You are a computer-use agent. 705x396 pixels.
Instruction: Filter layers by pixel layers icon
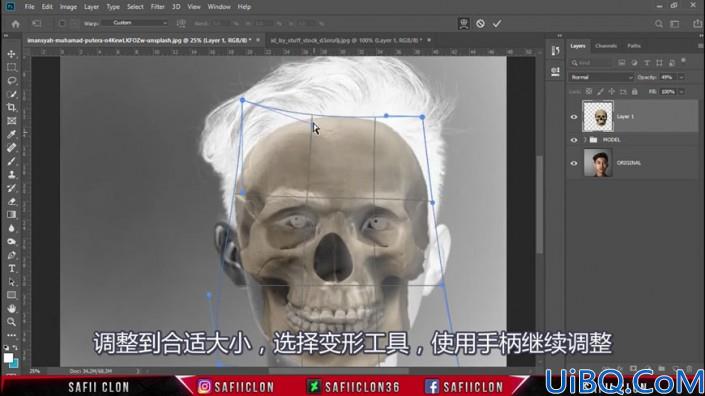tap(621, 63)
